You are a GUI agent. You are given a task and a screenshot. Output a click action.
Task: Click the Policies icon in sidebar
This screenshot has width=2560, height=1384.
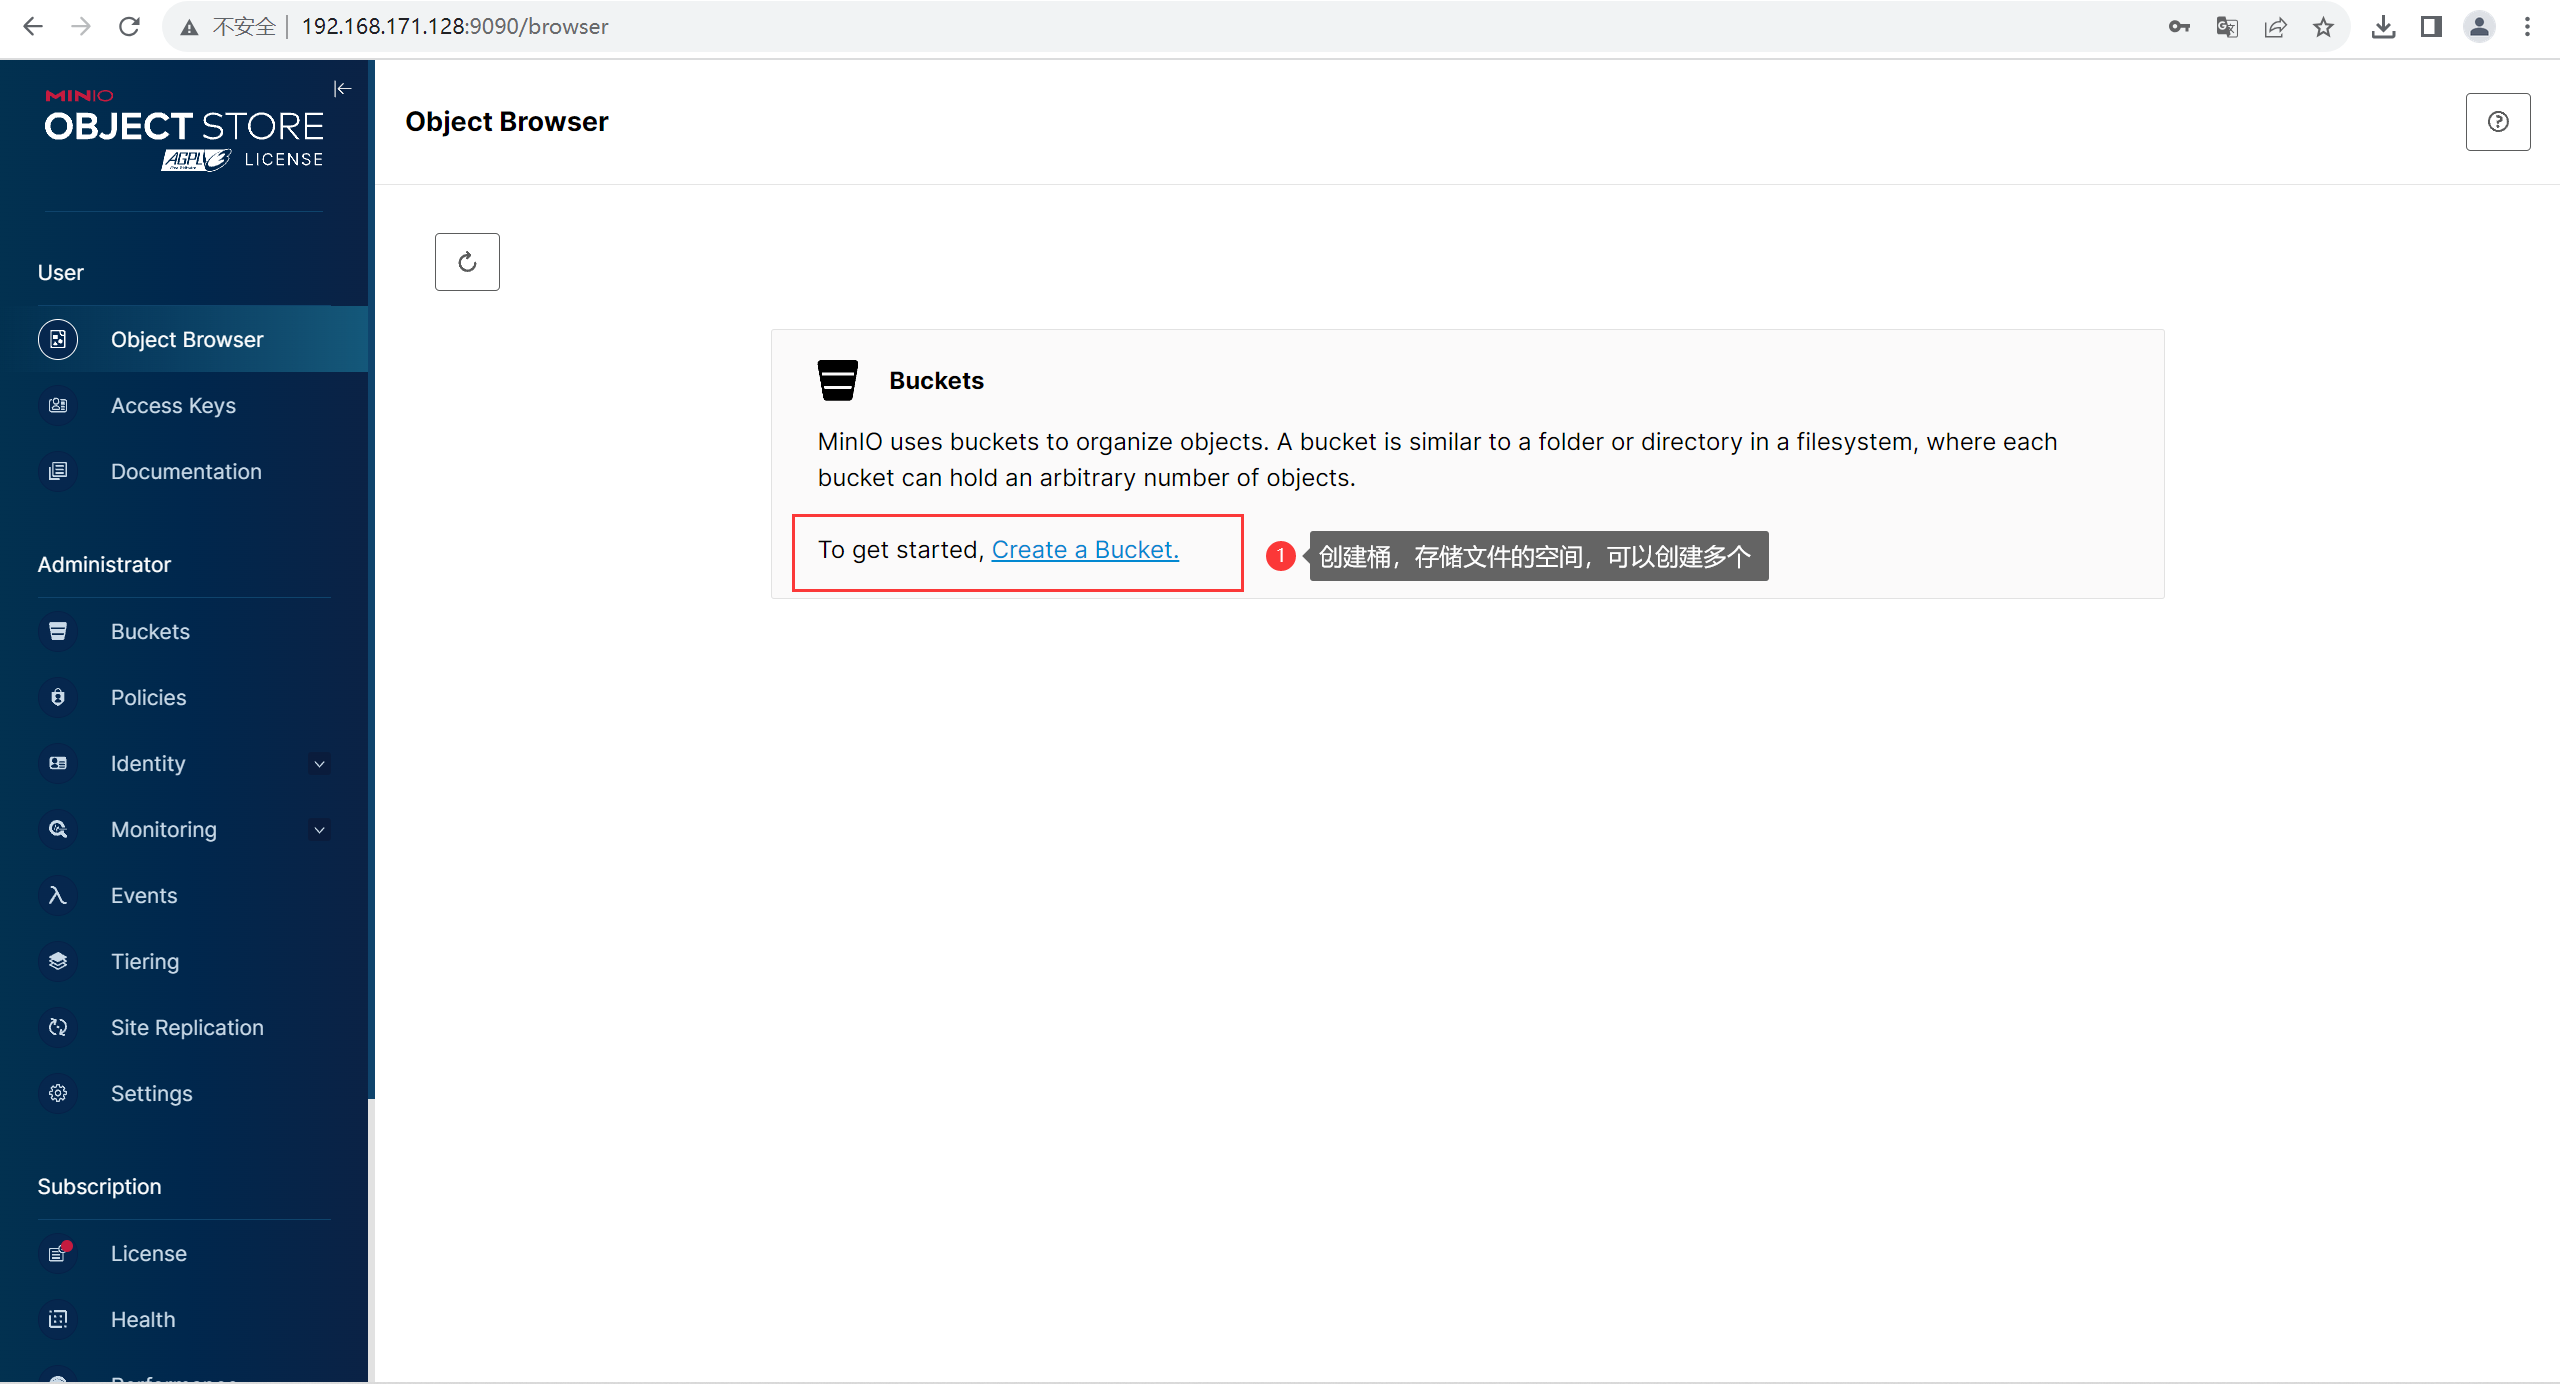click(x=58, y=697)
